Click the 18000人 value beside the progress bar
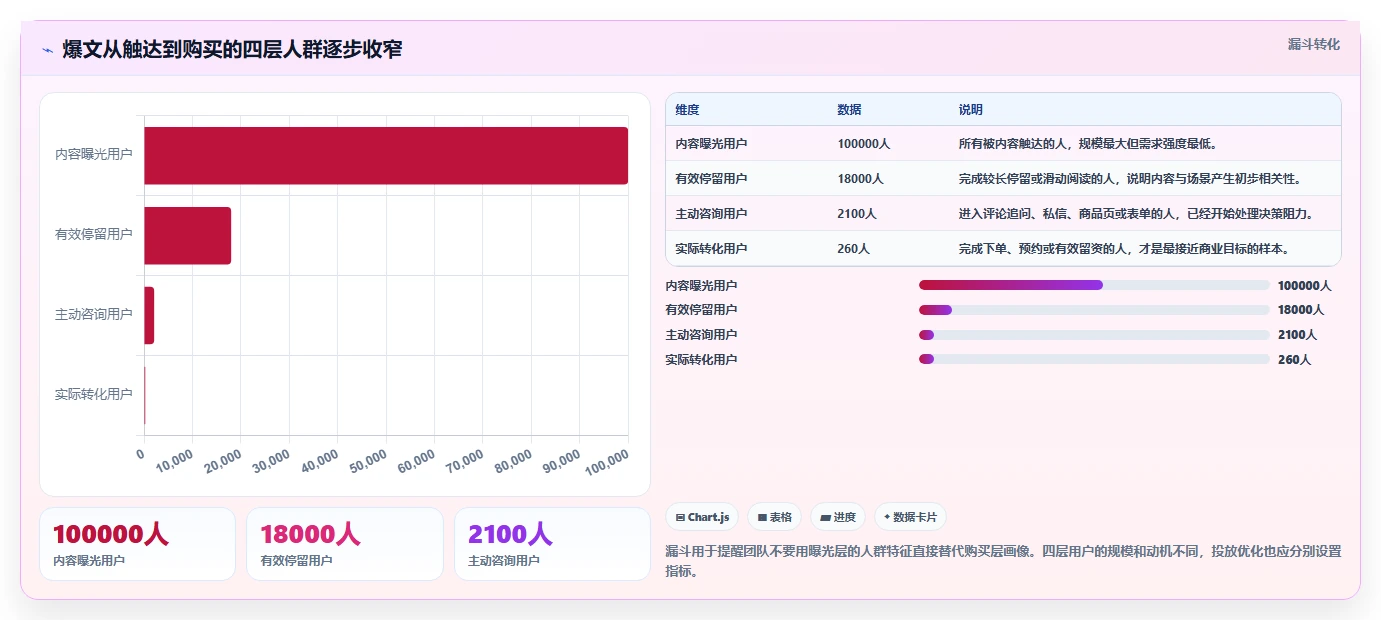The height and width of the screenshot is (620, 1381). click(x=1301, y=310)
